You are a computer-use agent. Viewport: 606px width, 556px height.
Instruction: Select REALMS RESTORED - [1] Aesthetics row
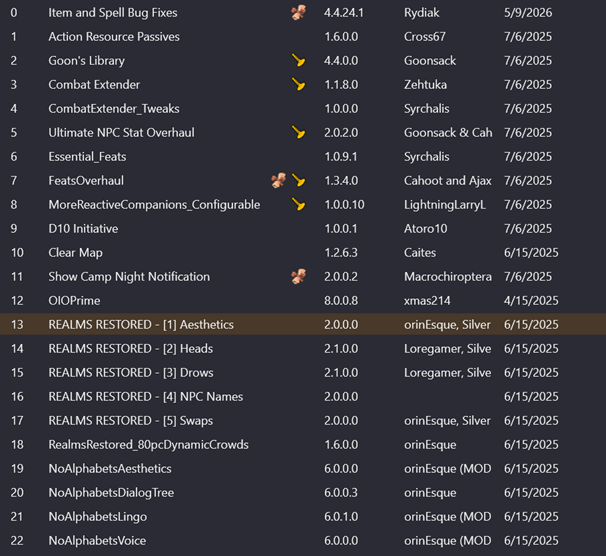pos(303,324)
